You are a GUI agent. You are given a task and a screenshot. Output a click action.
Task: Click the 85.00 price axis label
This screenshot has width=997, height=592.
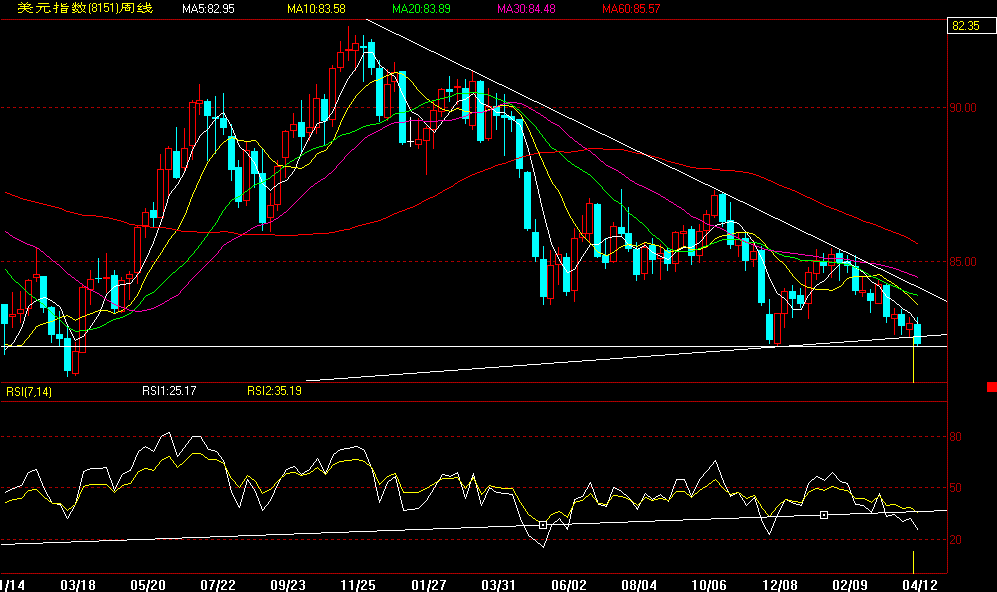(963, 261)
